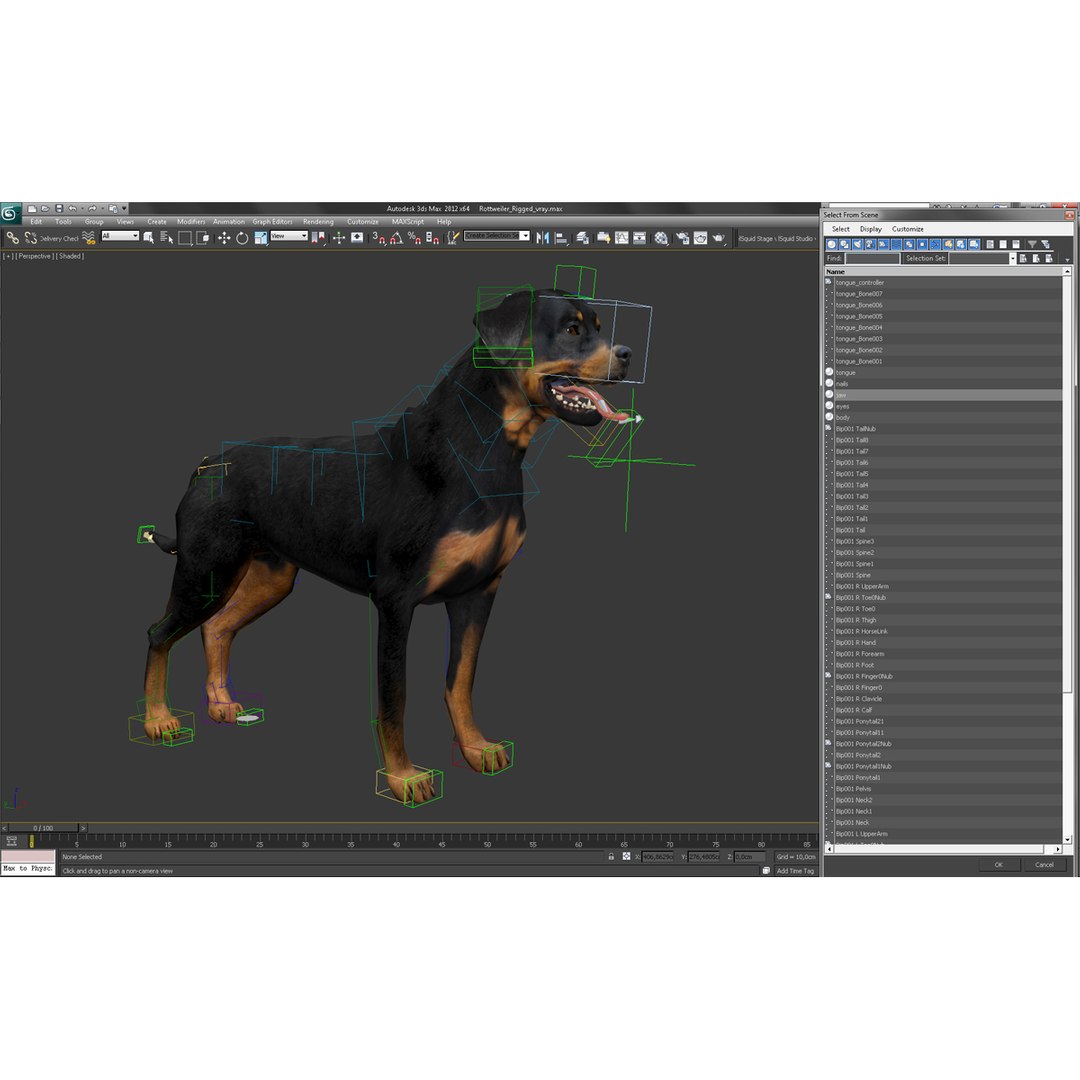
Task: Open the Edit menu
Action: (36, 222)
